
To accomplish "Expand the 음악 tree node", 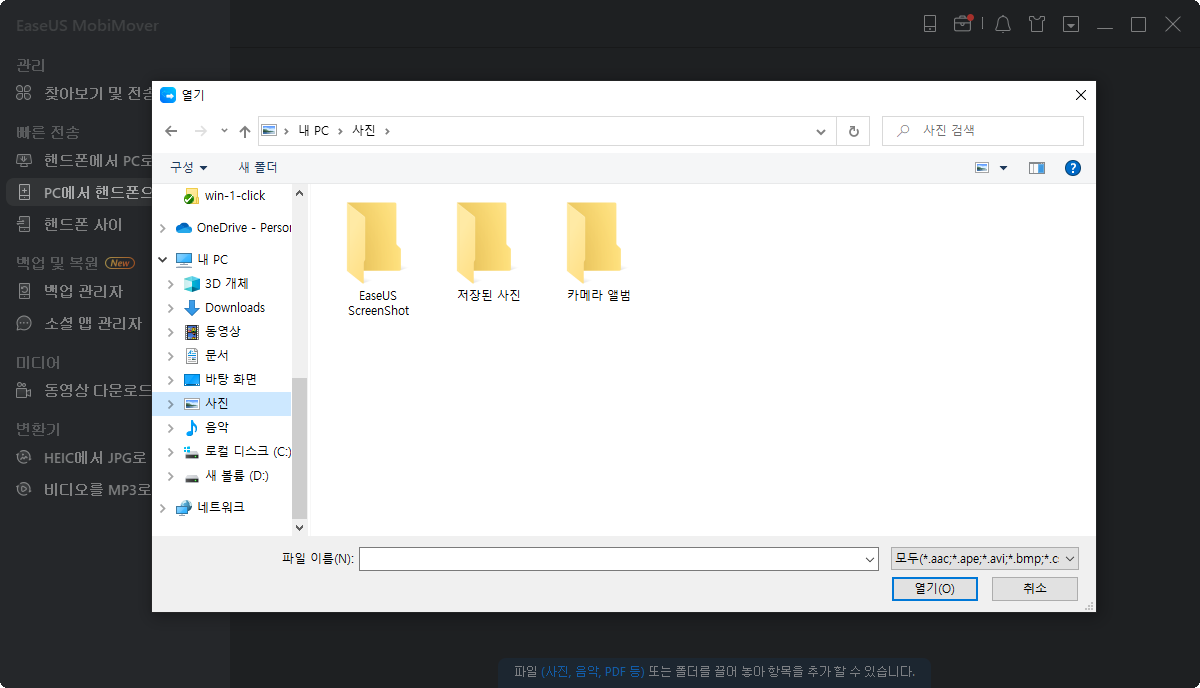I will (171, 427).
